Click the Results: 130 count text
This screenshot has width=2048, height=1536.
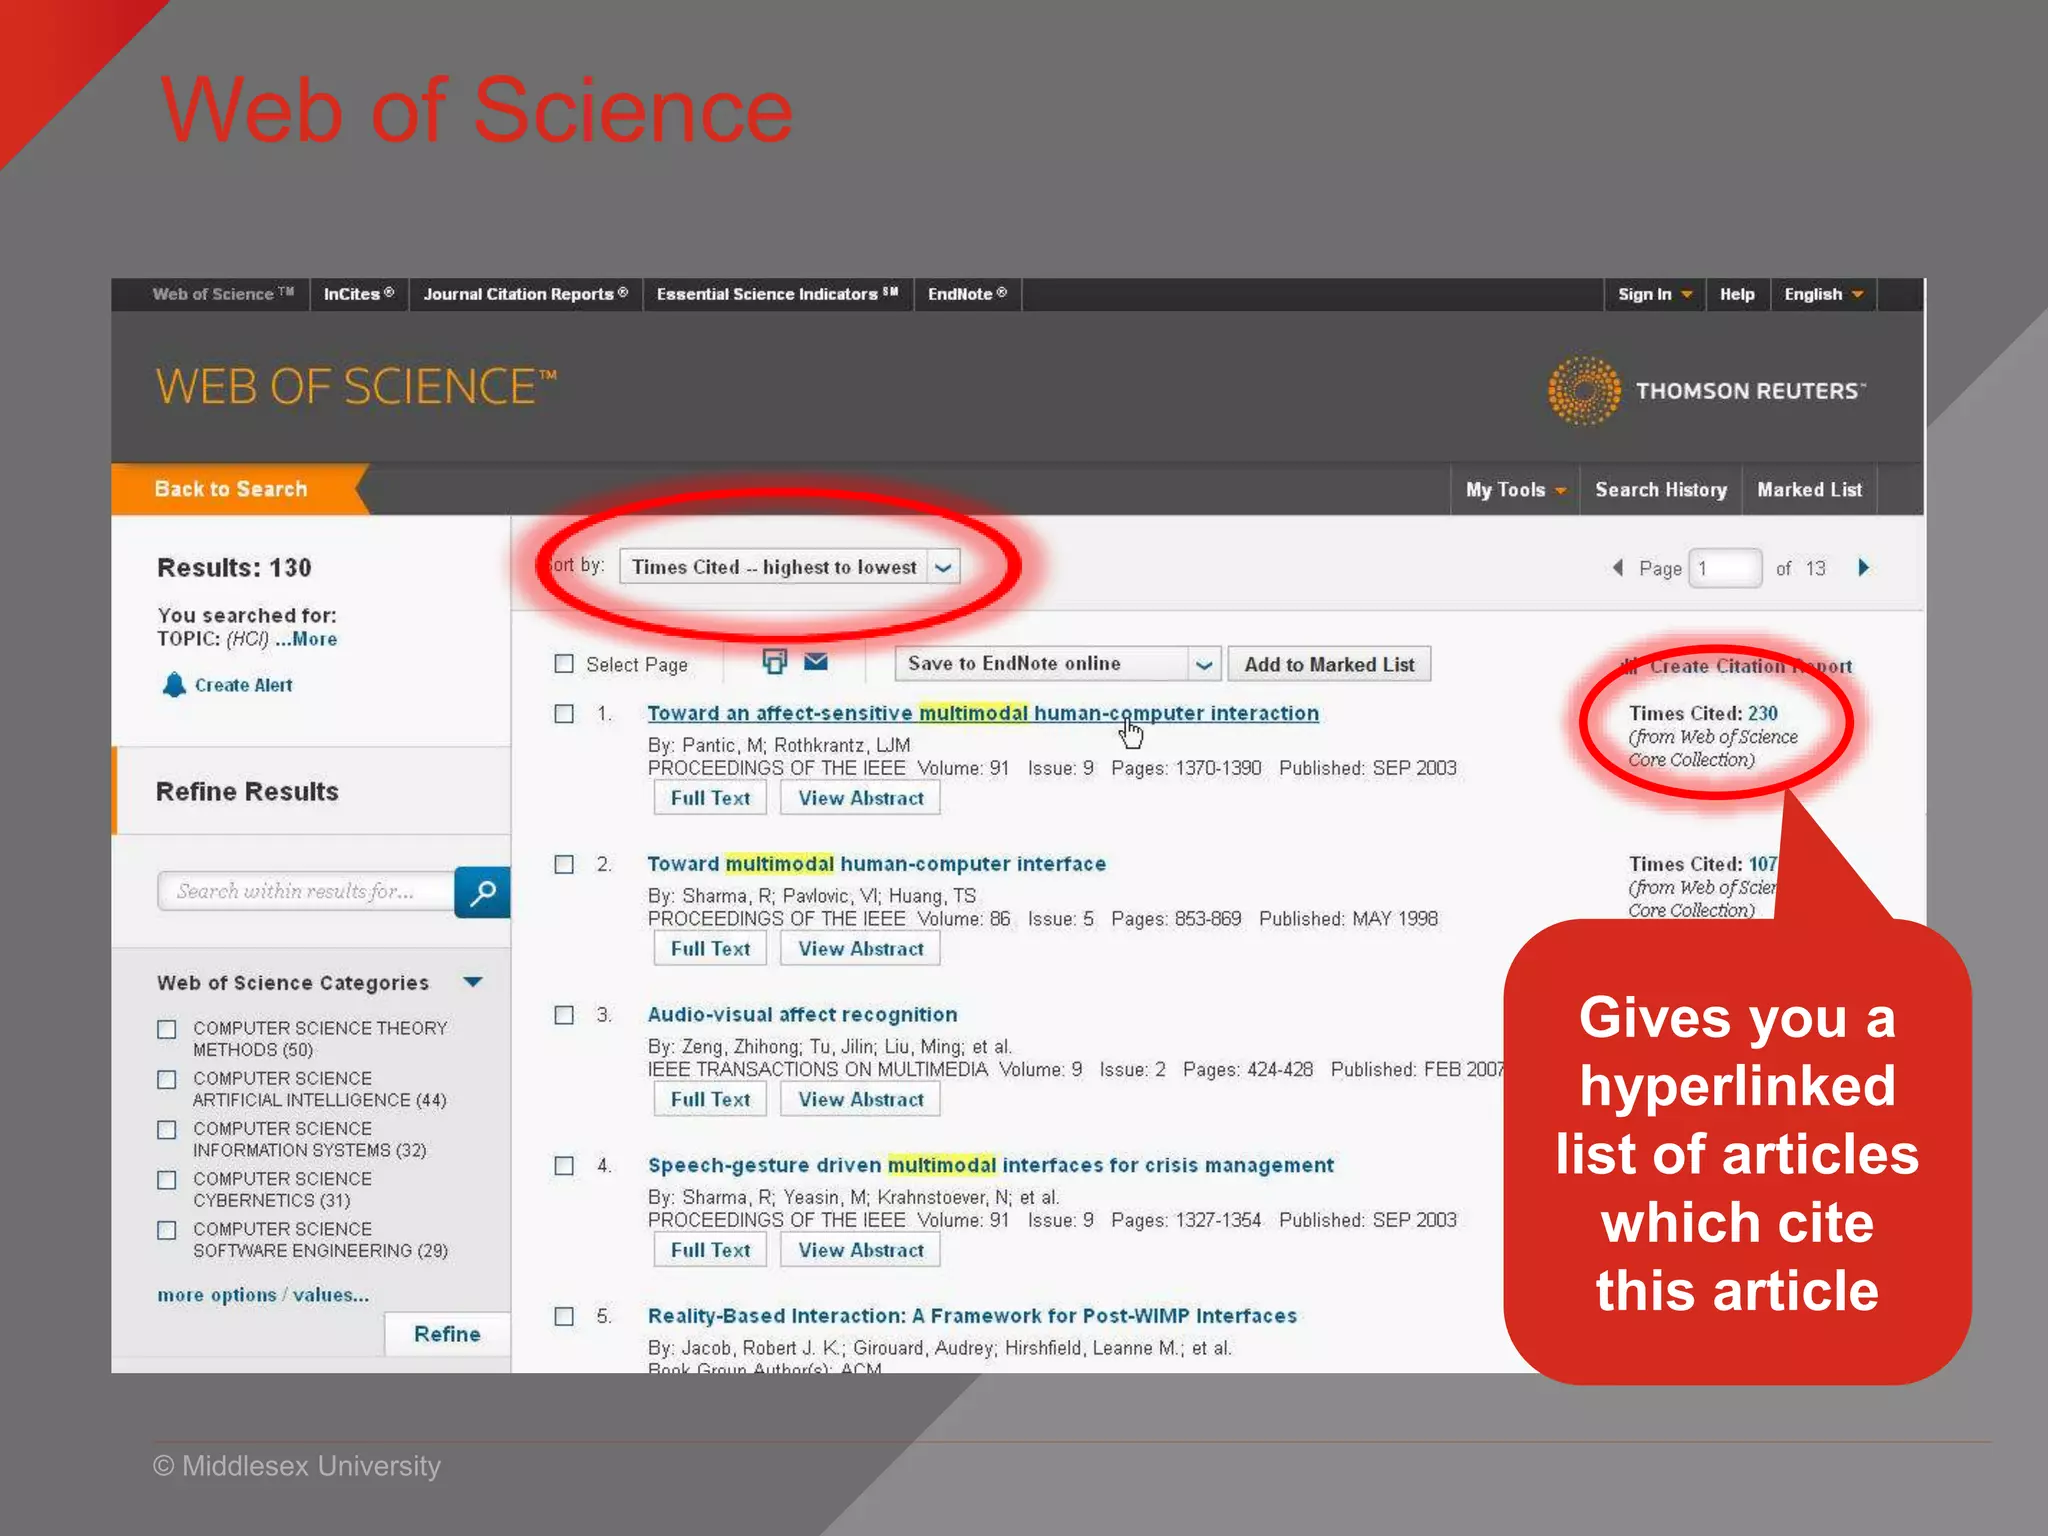[x=234, y=568]
